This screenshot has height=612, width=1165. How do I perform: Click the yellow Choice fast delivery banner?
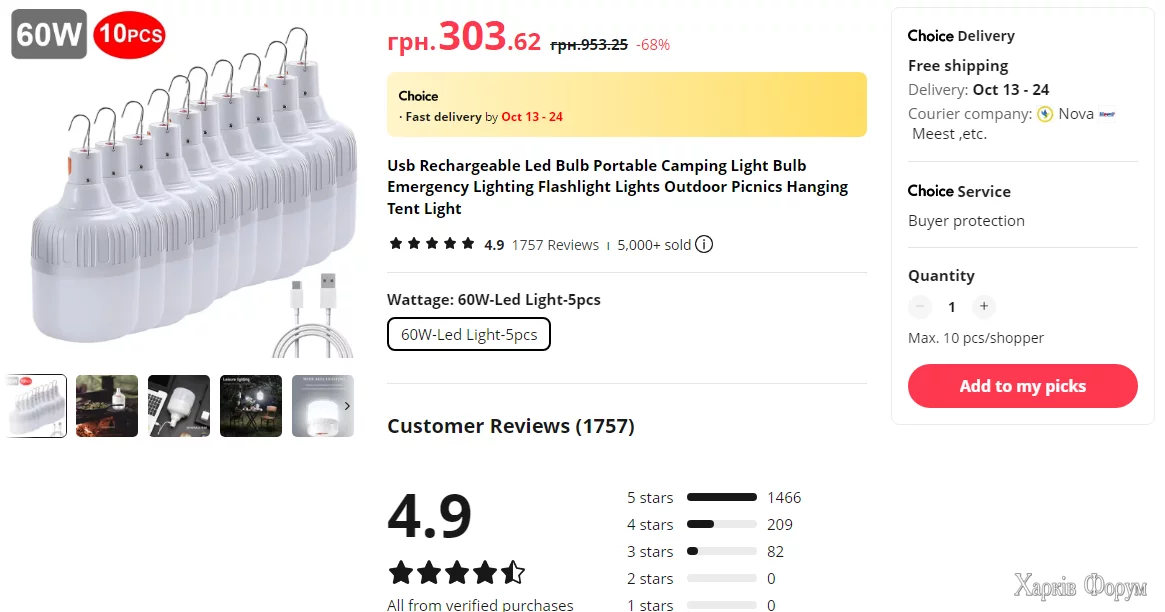(x=626, y=104)
